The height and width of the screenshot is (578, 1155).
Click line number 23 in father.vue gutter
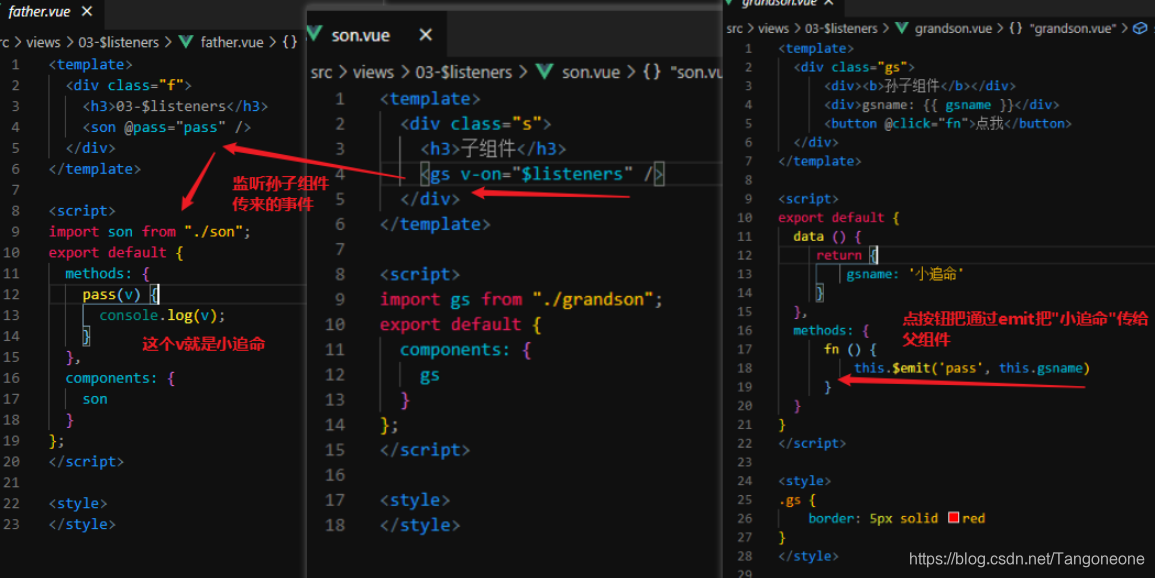coord(11,524)
